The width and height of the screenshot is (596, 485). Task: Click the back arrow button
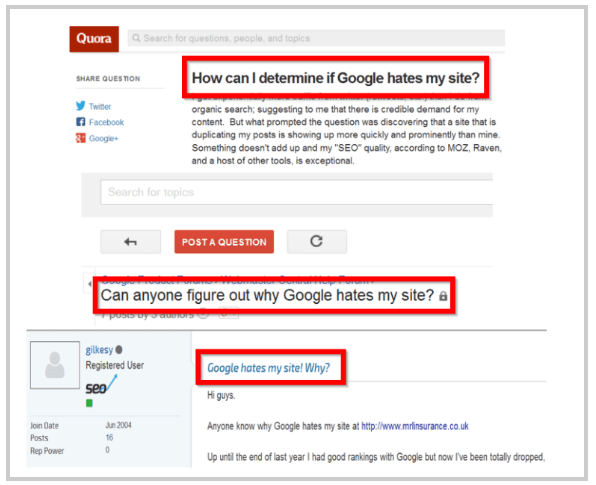coord(131,242)
